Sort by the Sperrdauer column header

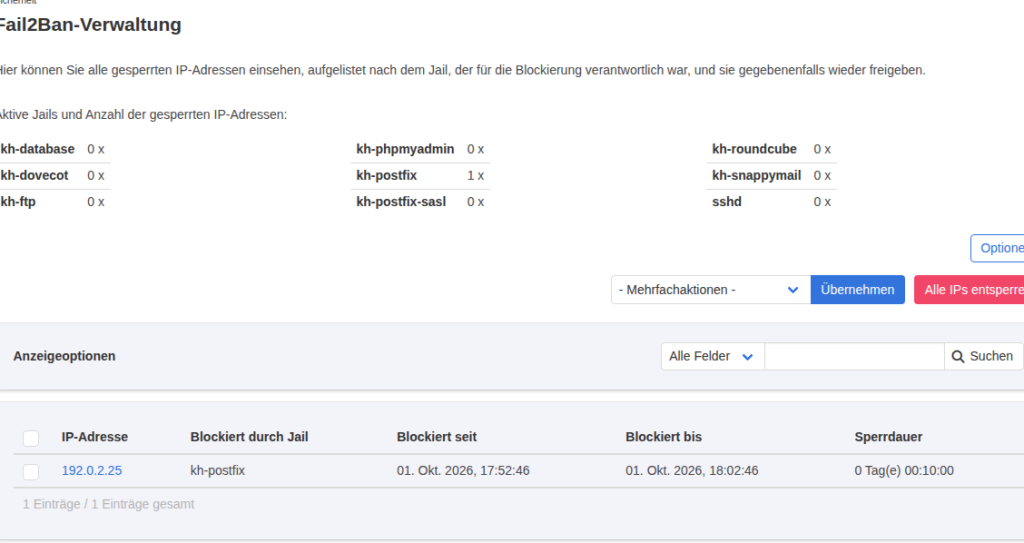888,436
